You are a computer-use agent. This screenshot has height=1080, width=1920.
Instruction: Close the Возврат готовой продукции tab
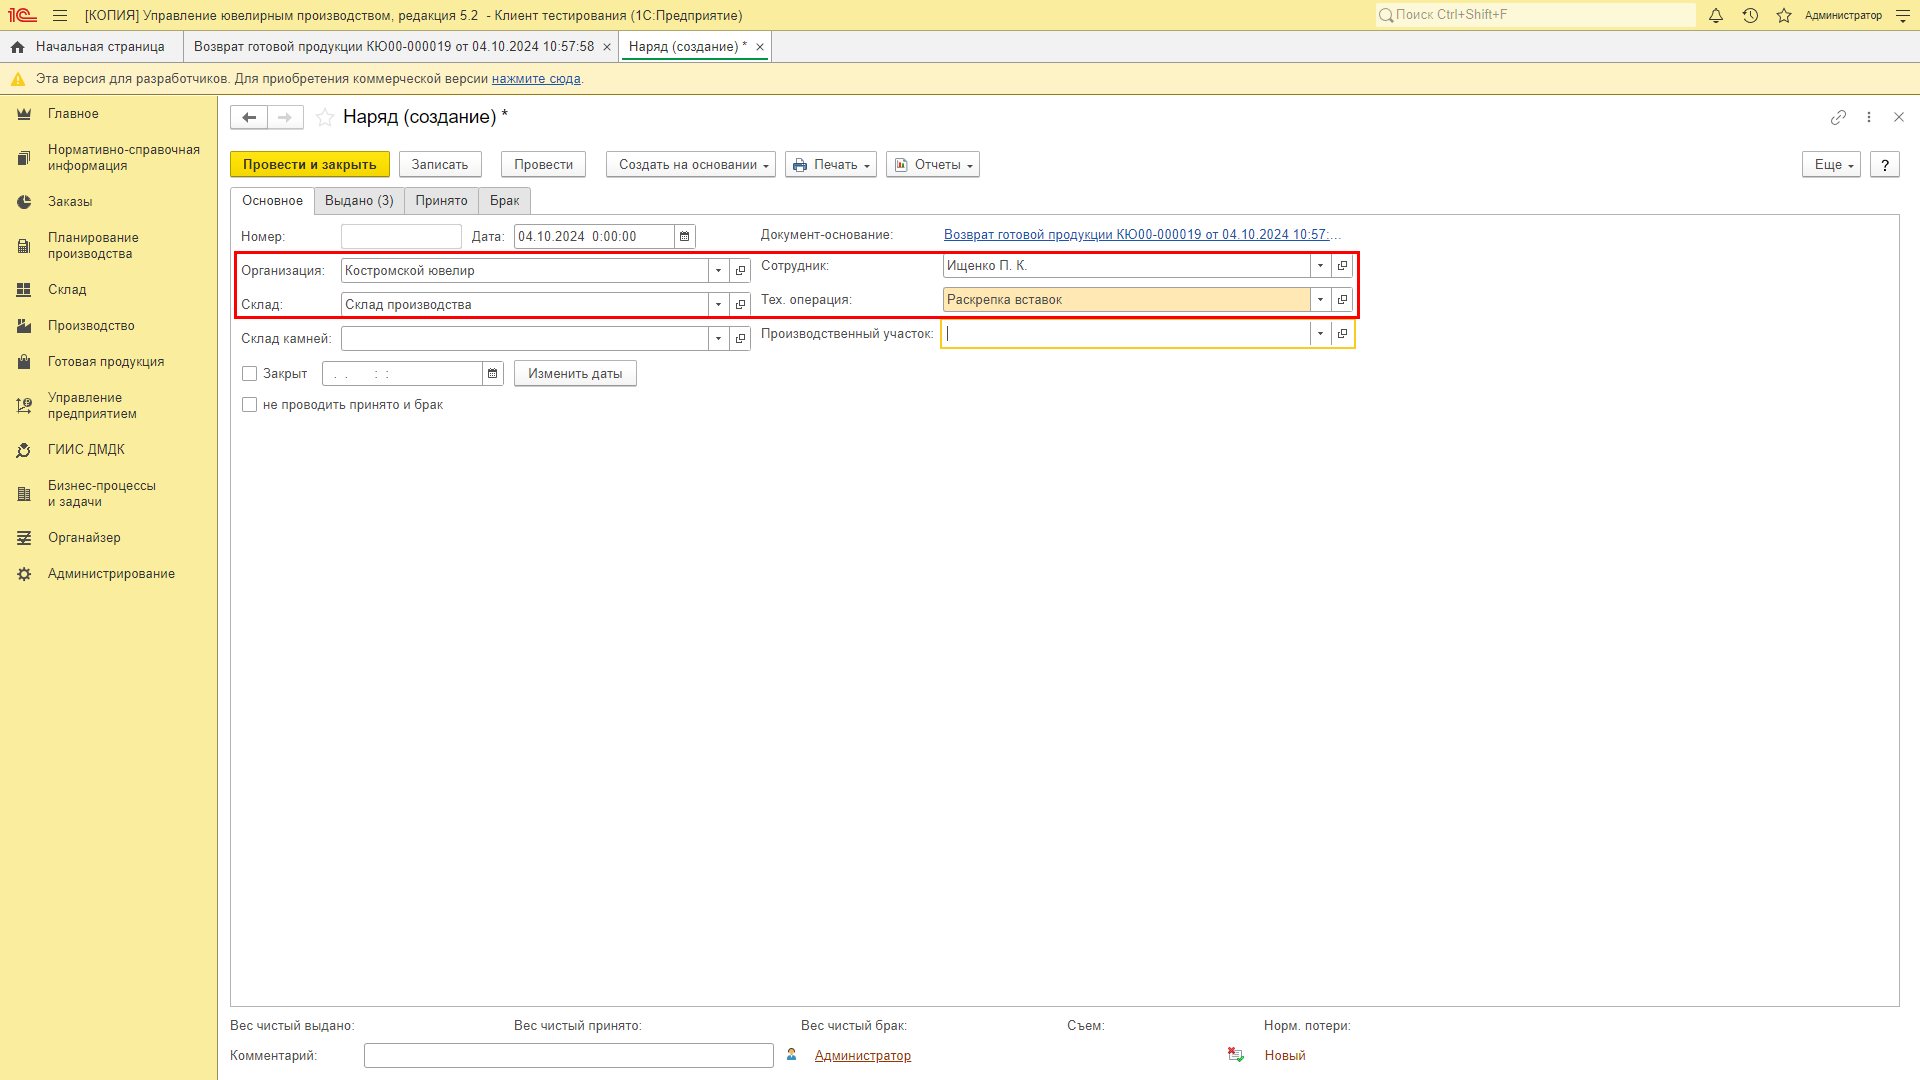[x=607, y=47]
